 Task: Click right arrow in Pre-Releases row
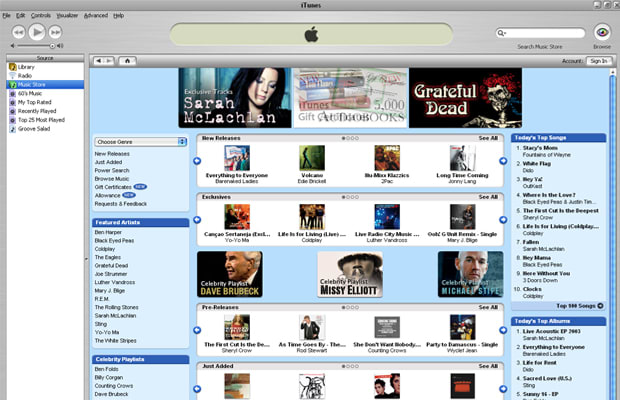point(503,330)
